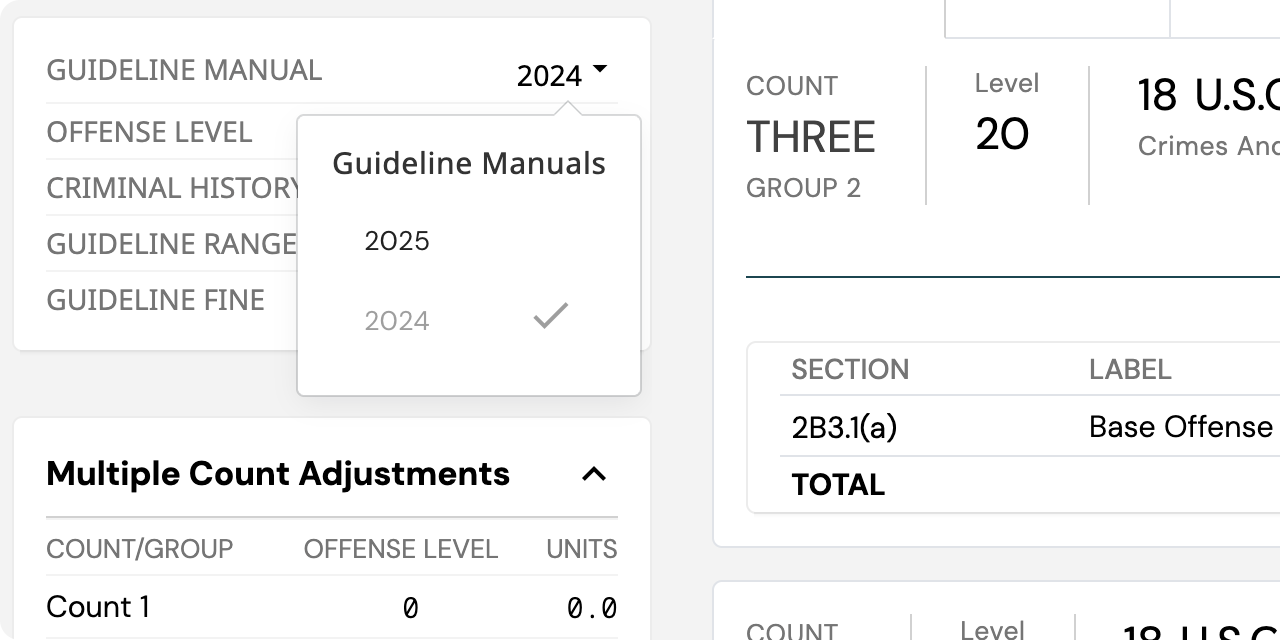This screenshot has width=1280, height=640.
Task: Click the 2B3.1(a) section entry
Action: coord(844,427)
